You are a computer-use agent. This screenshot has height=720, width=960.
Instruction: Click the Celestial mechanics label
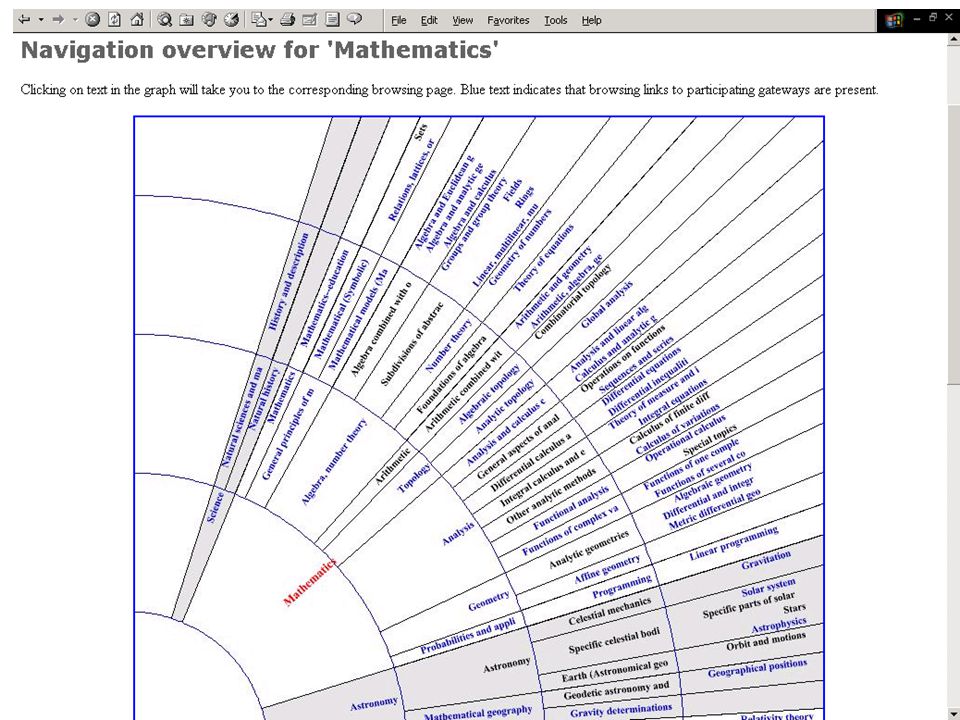click(609, 612)
